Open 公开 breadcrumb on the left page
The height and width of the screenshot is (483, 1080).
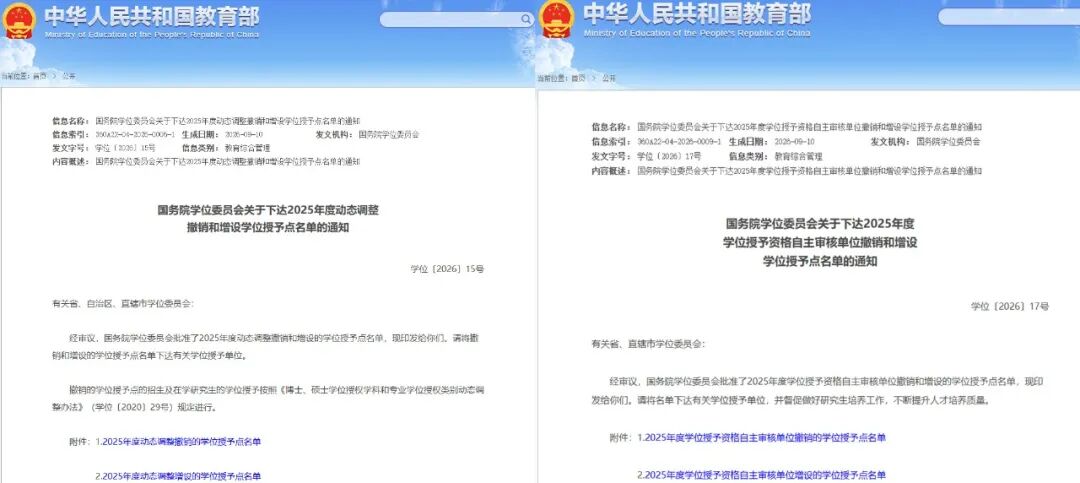click(70, 76)
